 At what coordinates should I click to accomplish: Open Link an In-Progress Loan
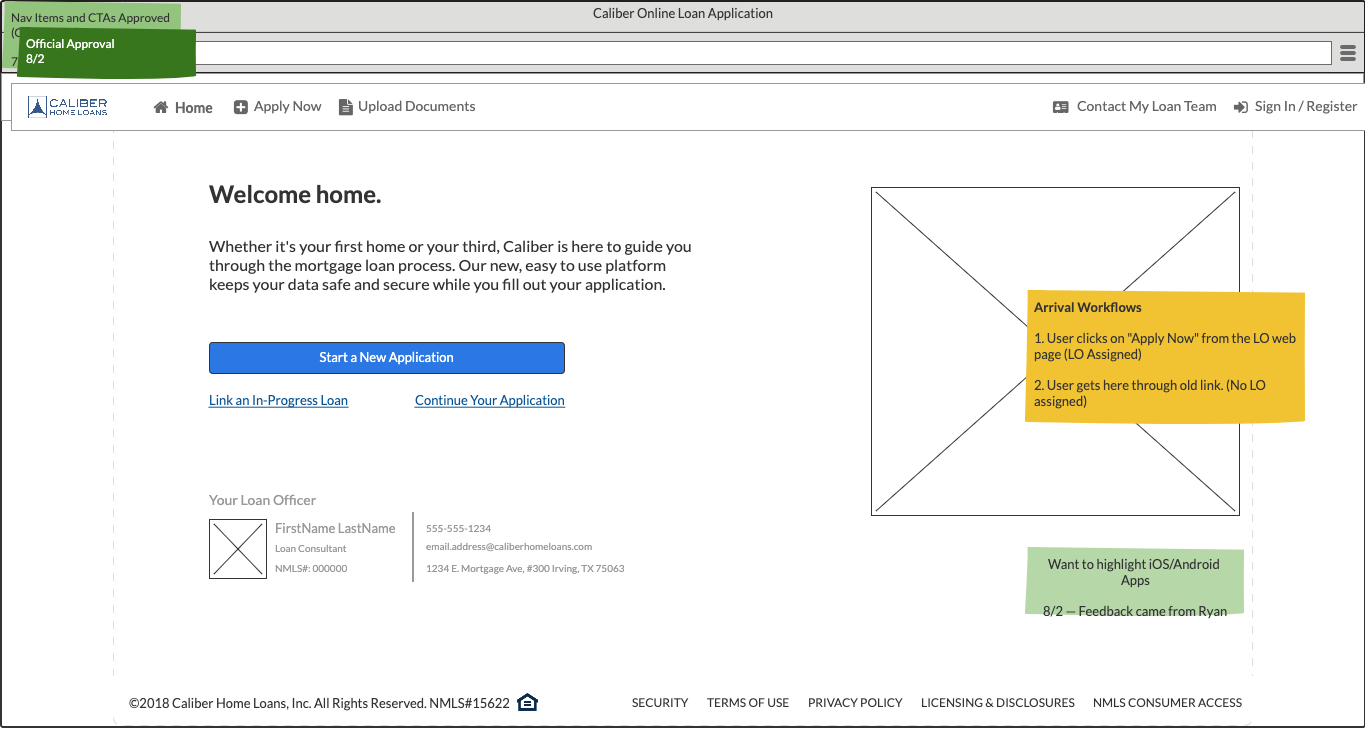coord(278,400)
